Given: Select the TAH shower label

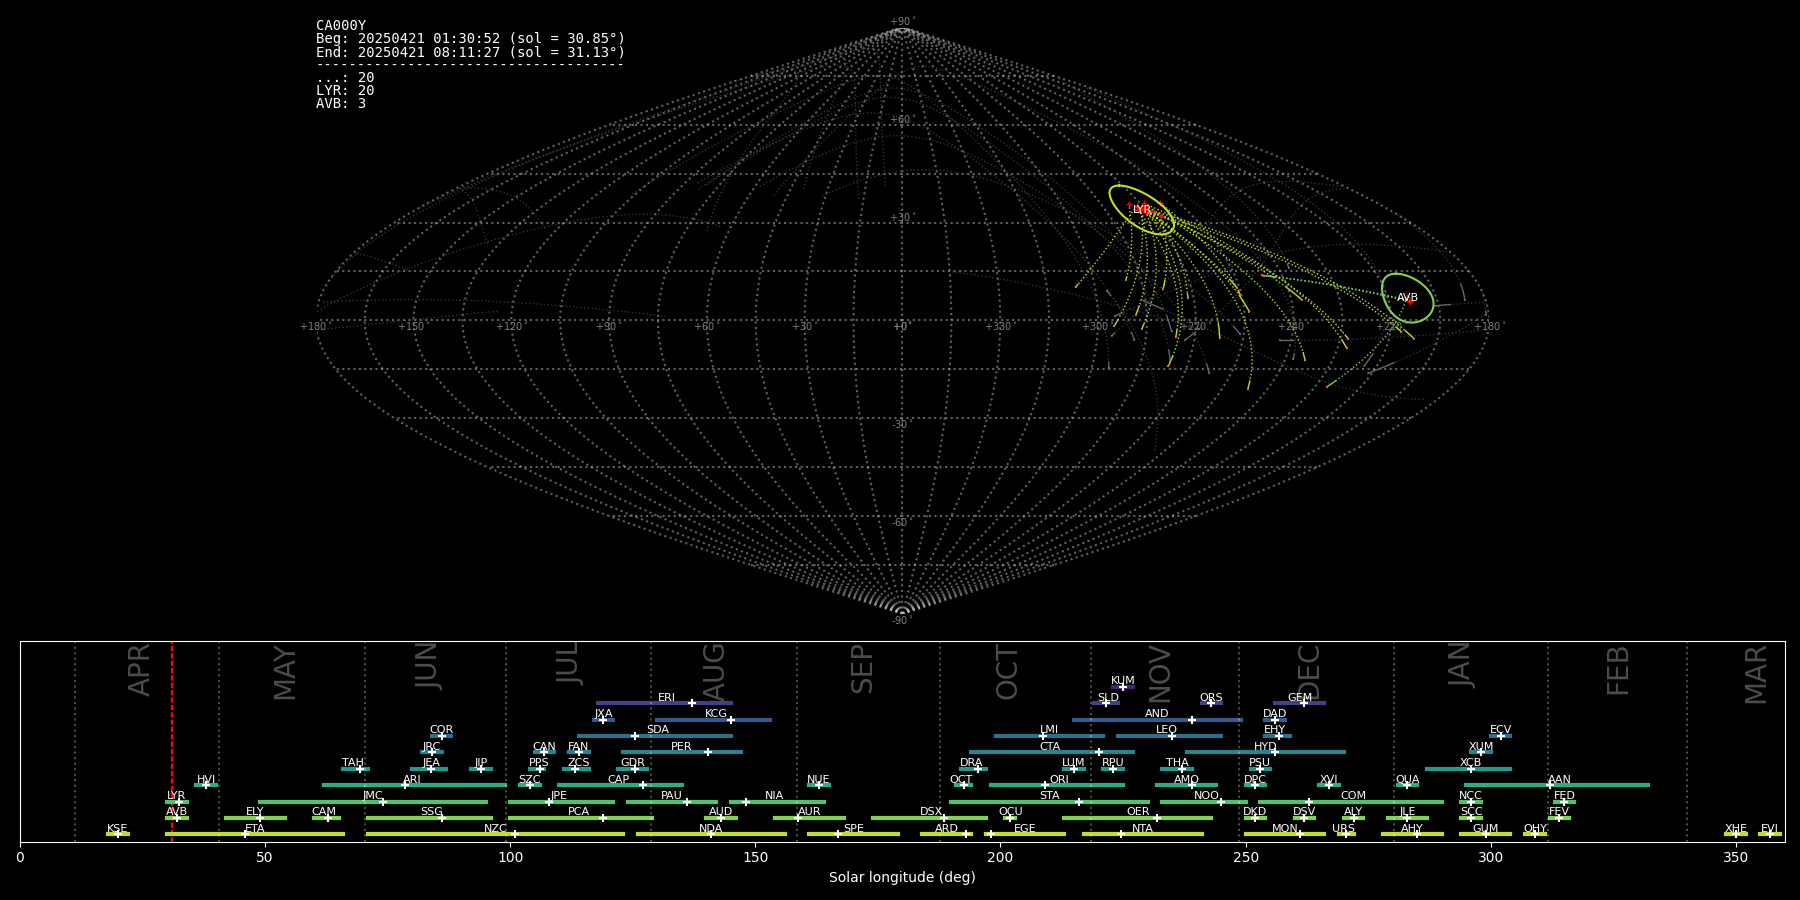Looking at the screenshot, I should pos(353,763).
